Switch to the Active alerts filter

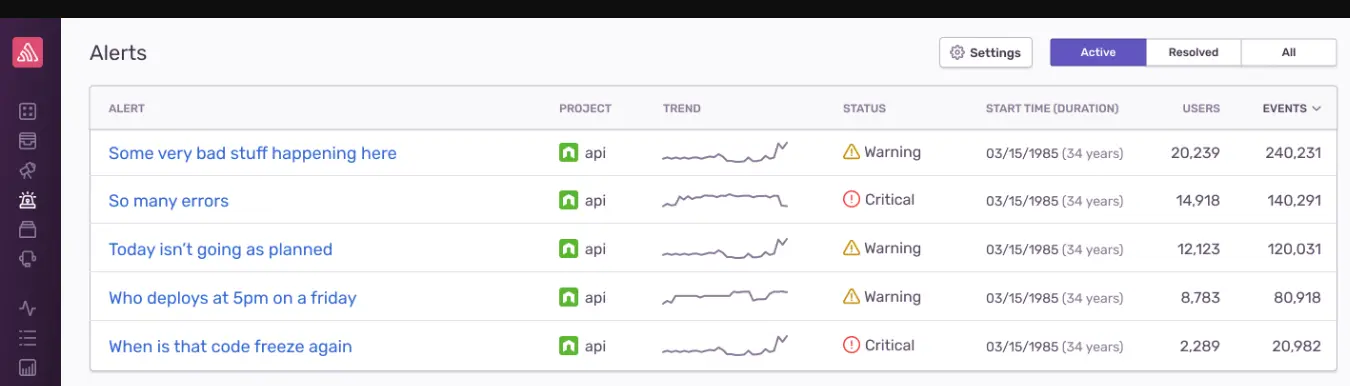click(x=1098, y=52)
